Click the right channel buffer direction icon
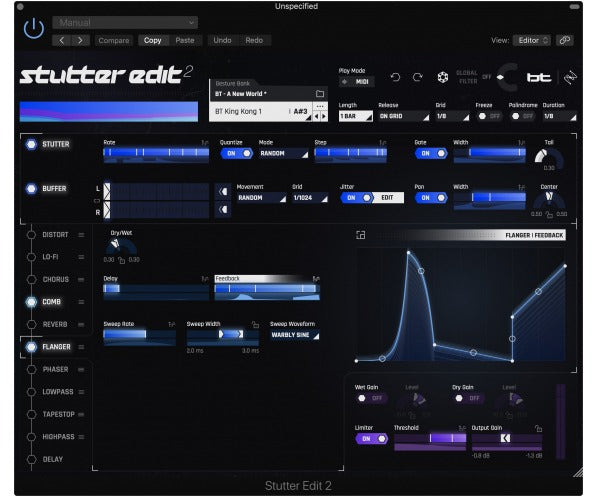This screenshot has height=497, width=597. [223, 209]
